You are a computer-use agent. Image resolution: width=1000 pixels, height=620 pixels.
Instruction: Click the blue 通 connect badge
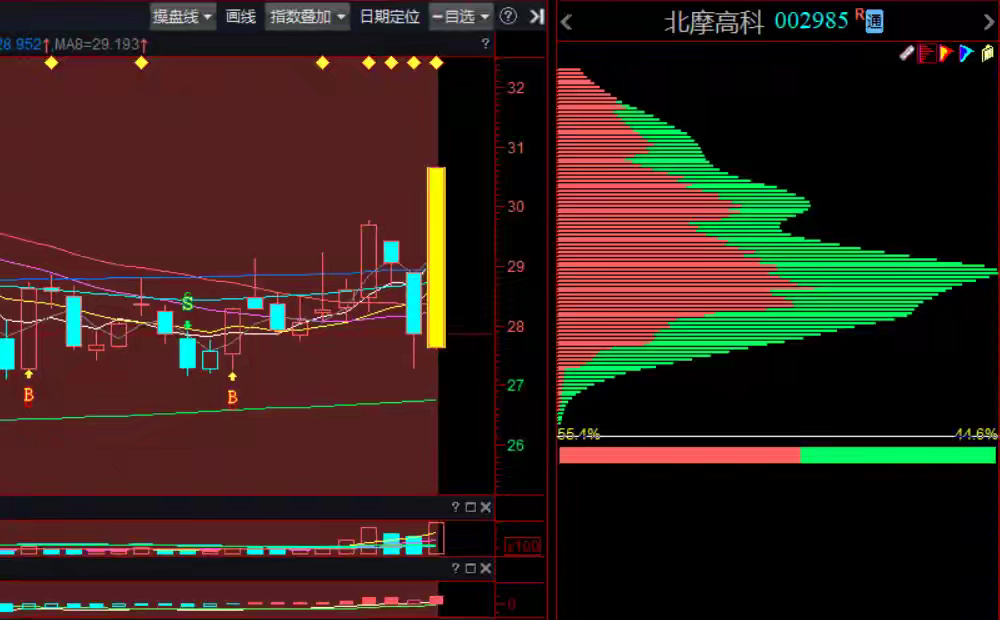coord(874,22)
